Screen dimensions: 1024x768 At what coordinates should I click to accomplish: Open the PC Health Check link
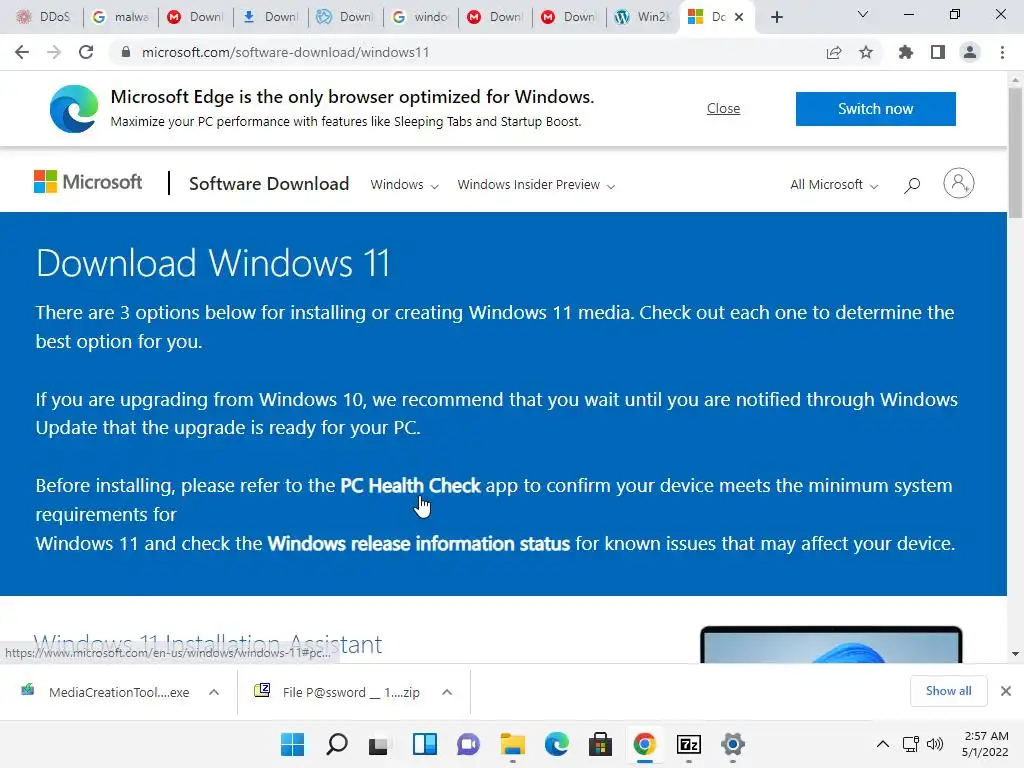tap(410, 485)
